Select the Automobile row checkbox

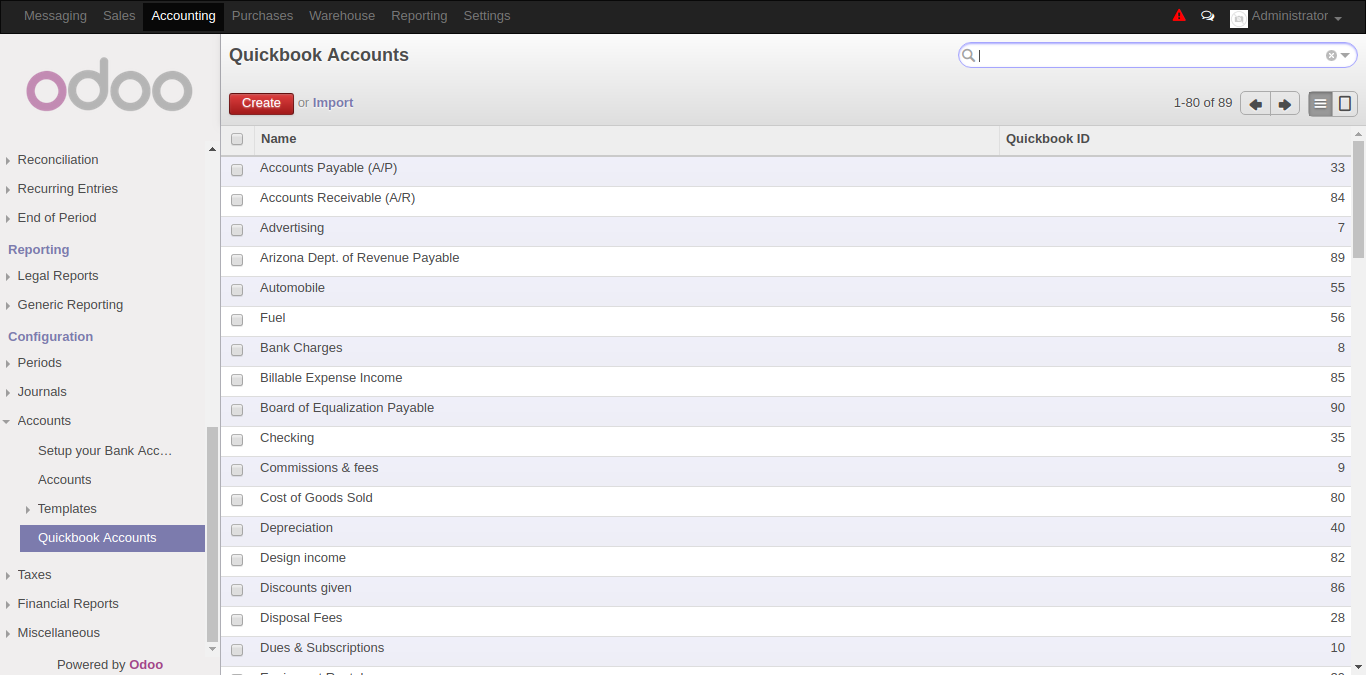tap(237, 290)
